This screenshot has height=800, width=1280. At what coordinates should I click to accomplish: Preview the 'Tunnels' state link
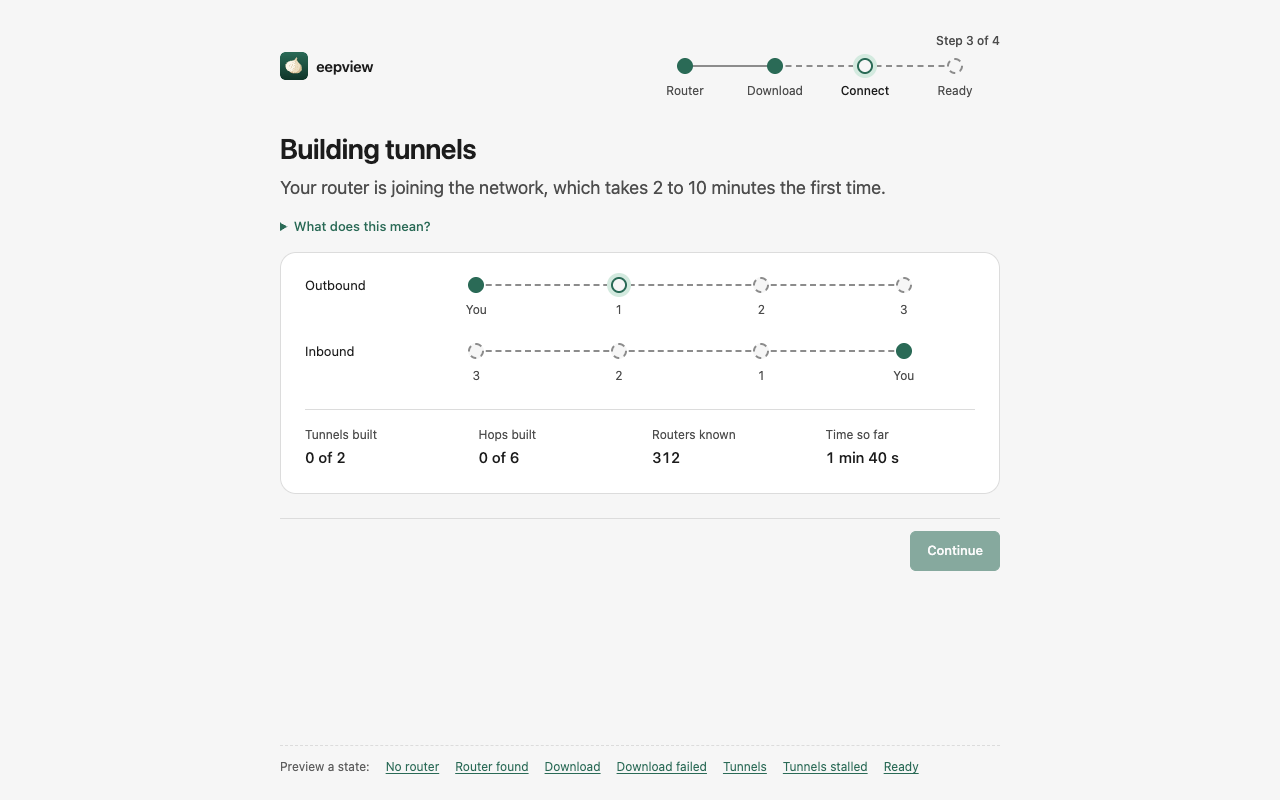pos(745,767)
